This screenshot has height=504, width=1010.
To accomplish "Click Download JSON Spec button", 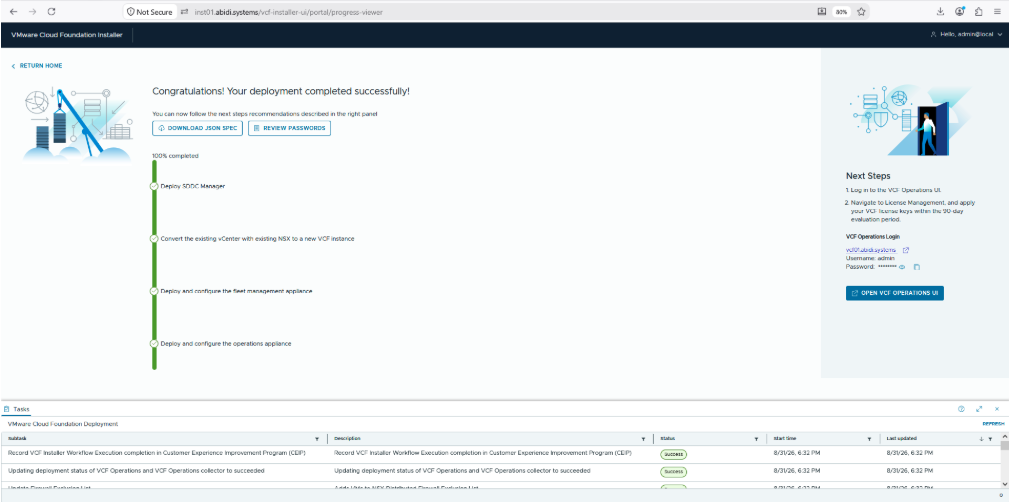I will [x=197, y=128].
